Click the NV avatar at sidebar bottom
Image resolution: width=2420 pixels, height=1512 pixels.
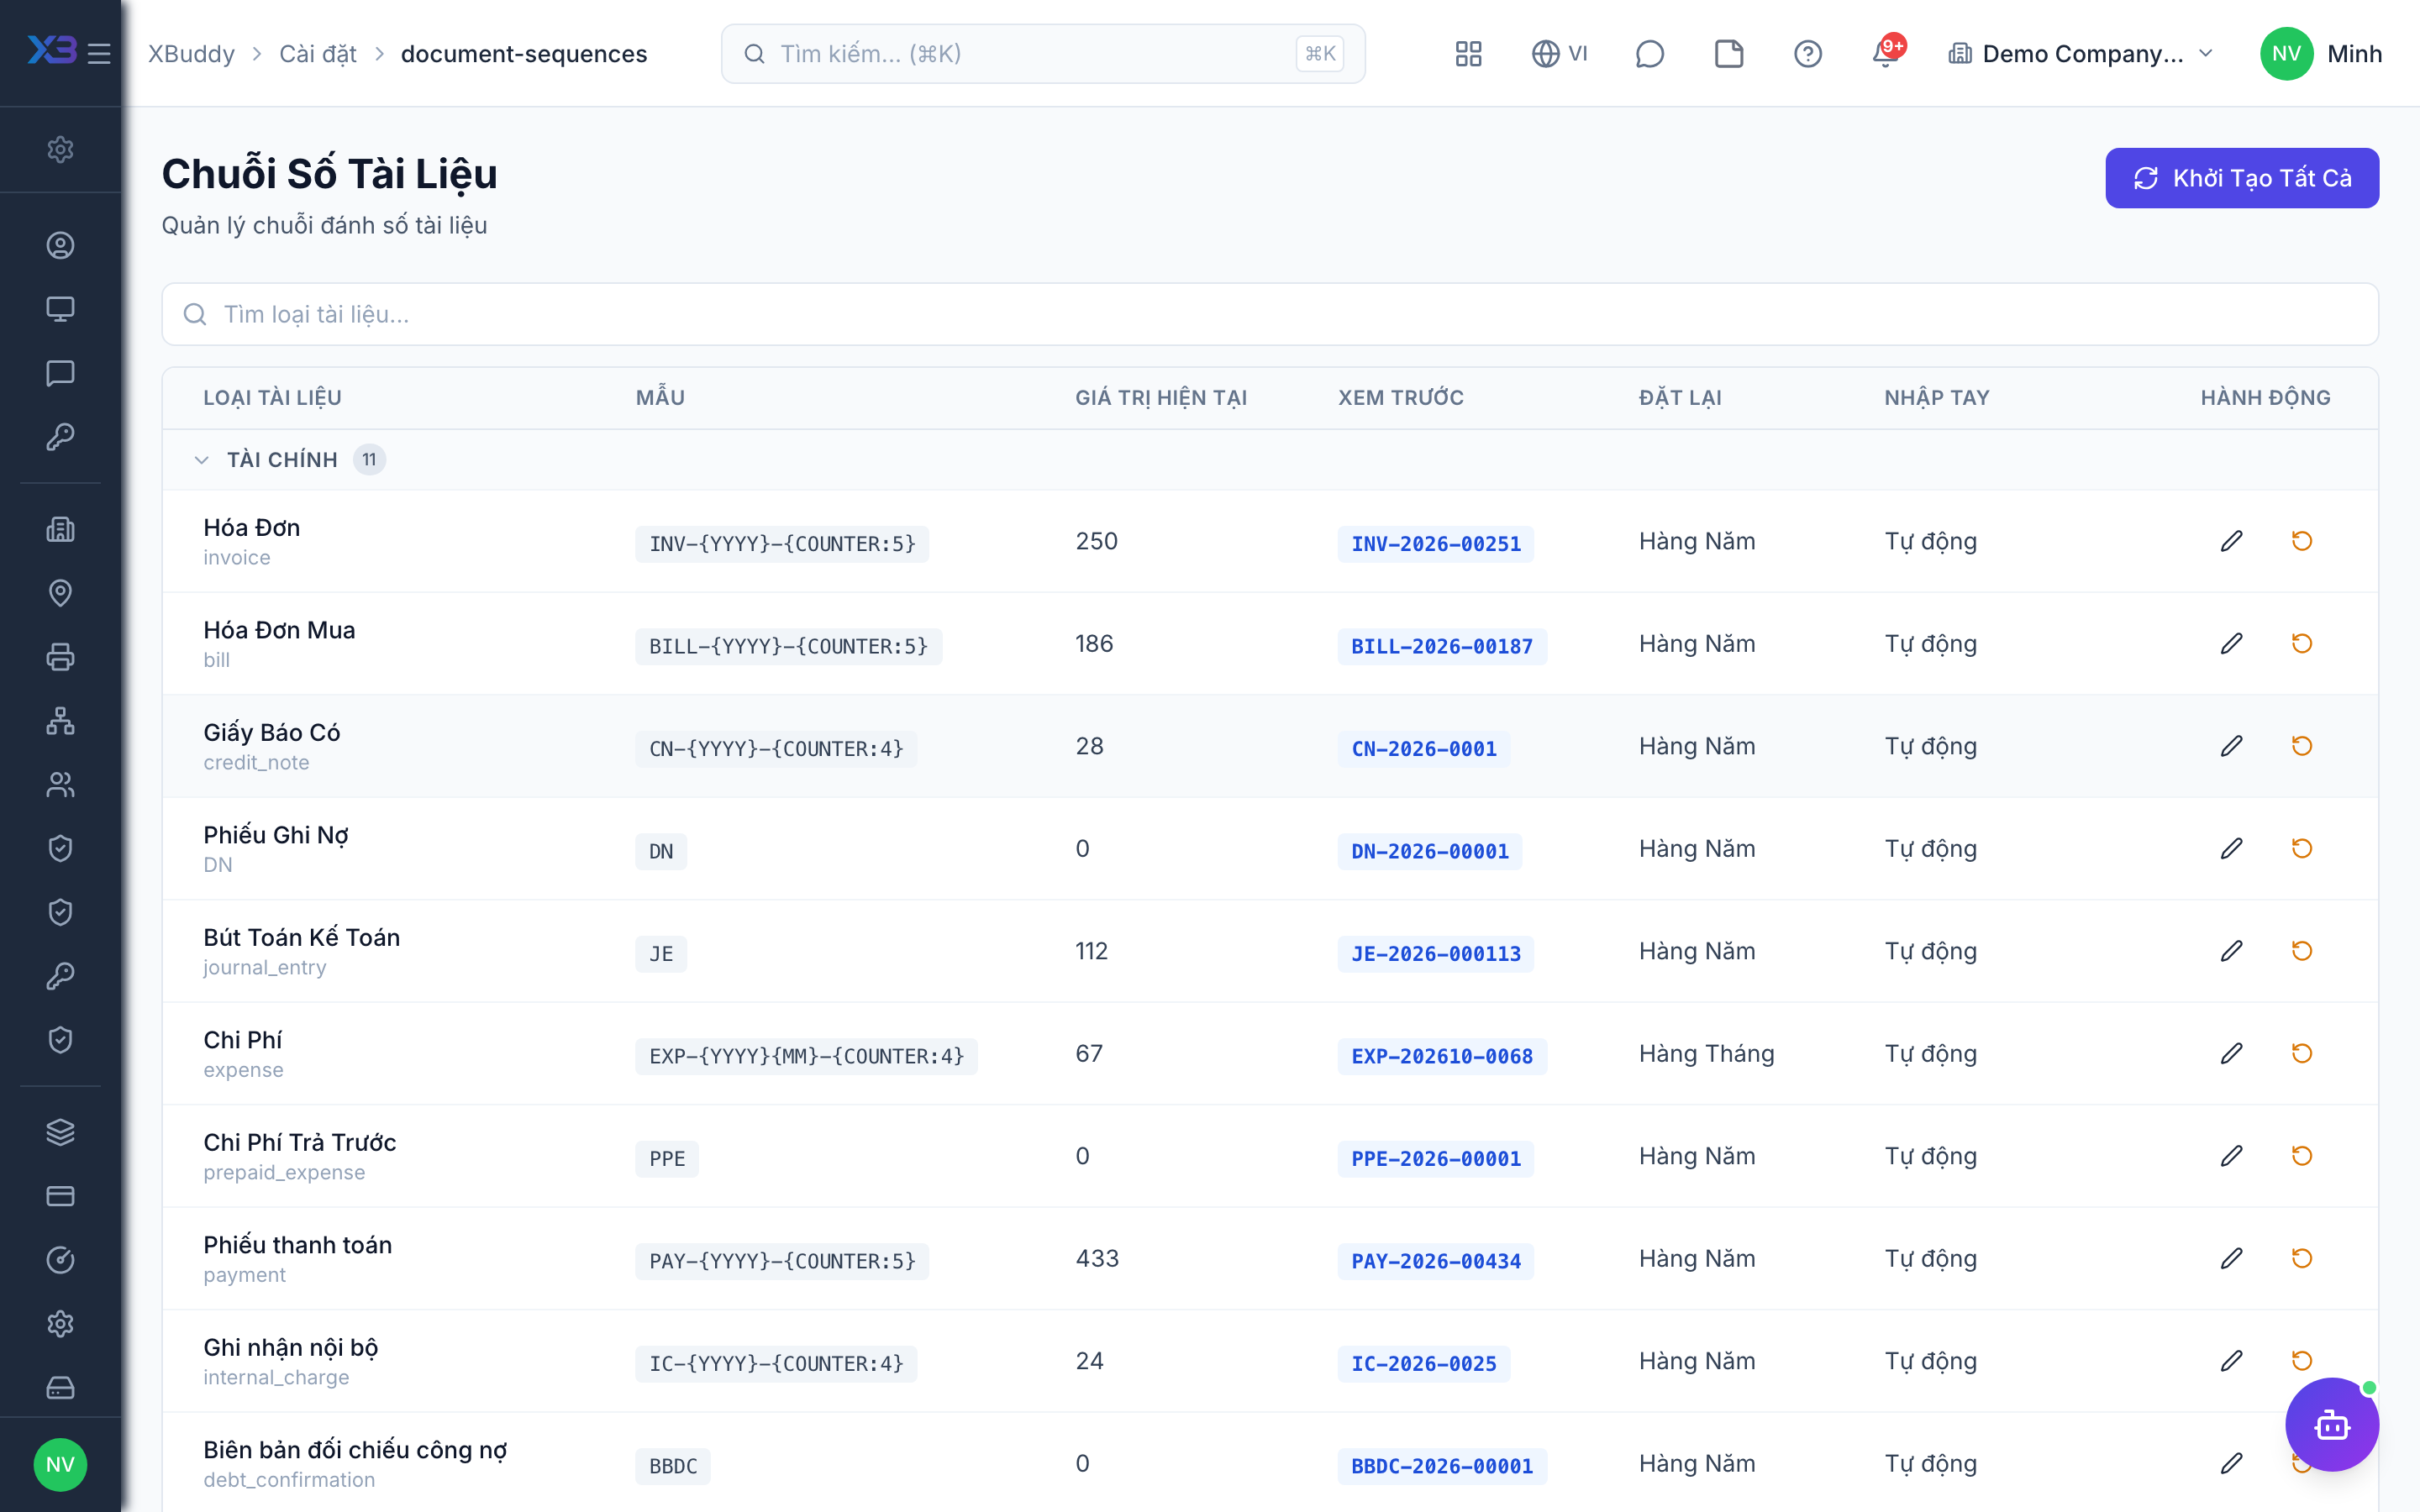60,1465
